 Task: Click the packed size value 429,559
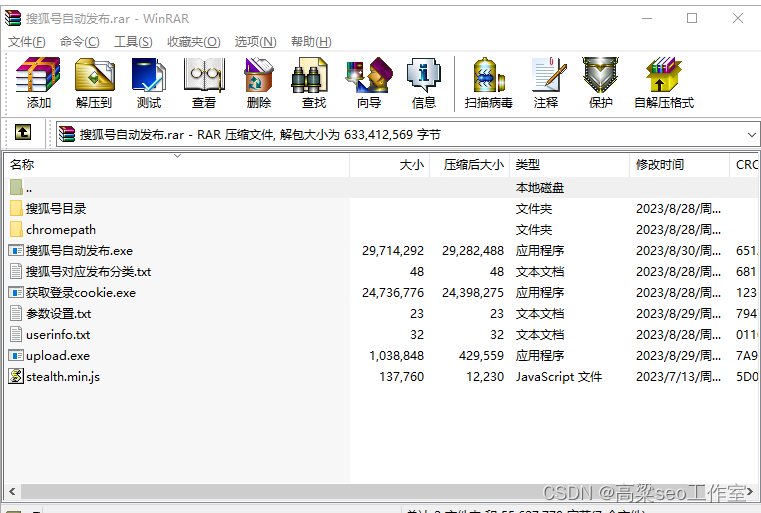pos(481,356)
